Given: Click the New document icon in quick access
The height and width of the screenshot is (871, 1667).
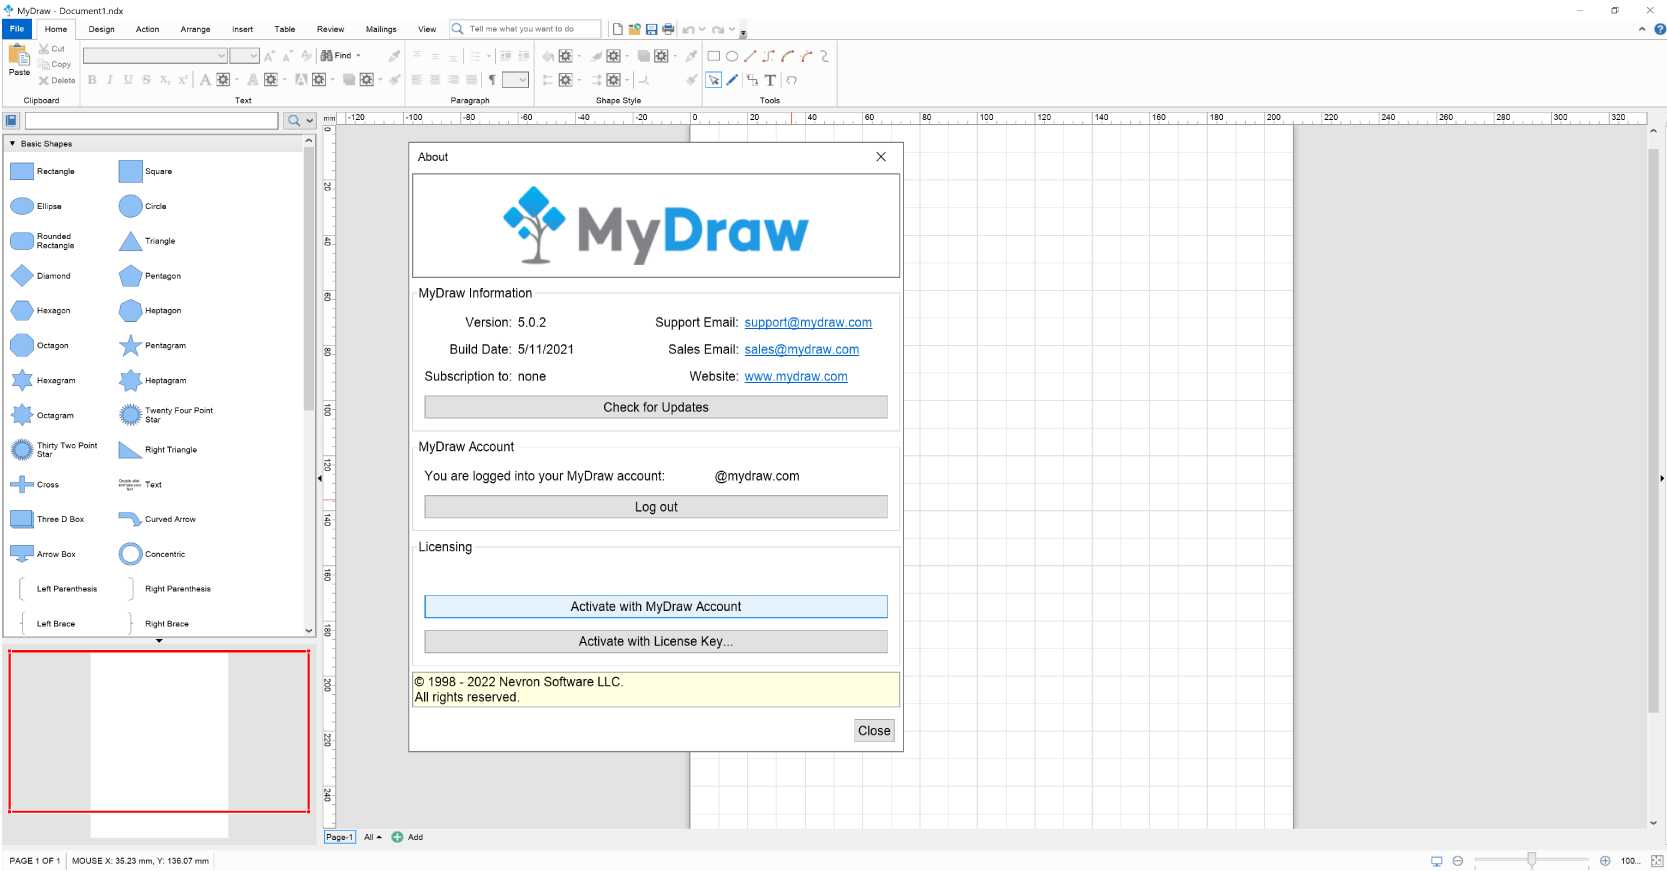Looking at the screenshot, I should [x=618, y=29].
